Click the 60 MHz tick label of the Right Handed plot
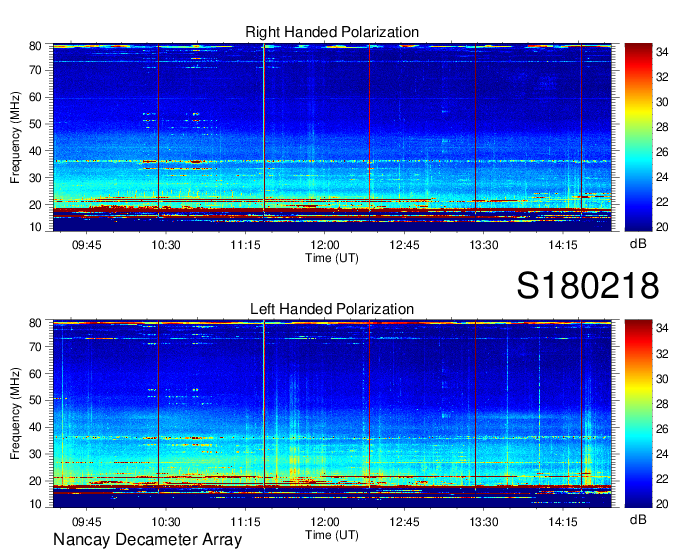 (x=35, y=97)
